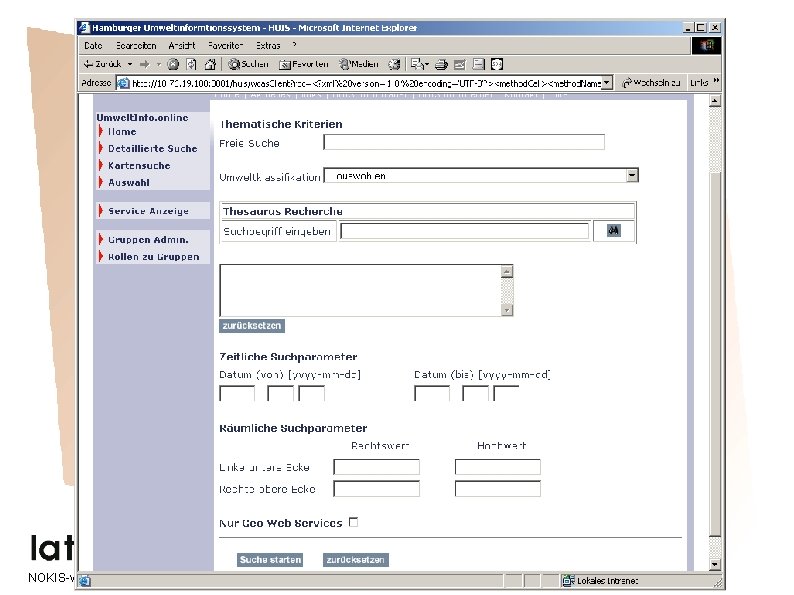The width and height of the screenshot is (794, 595).
Task: Click the Discuss toolbar icon
Action: coord(479,64)
